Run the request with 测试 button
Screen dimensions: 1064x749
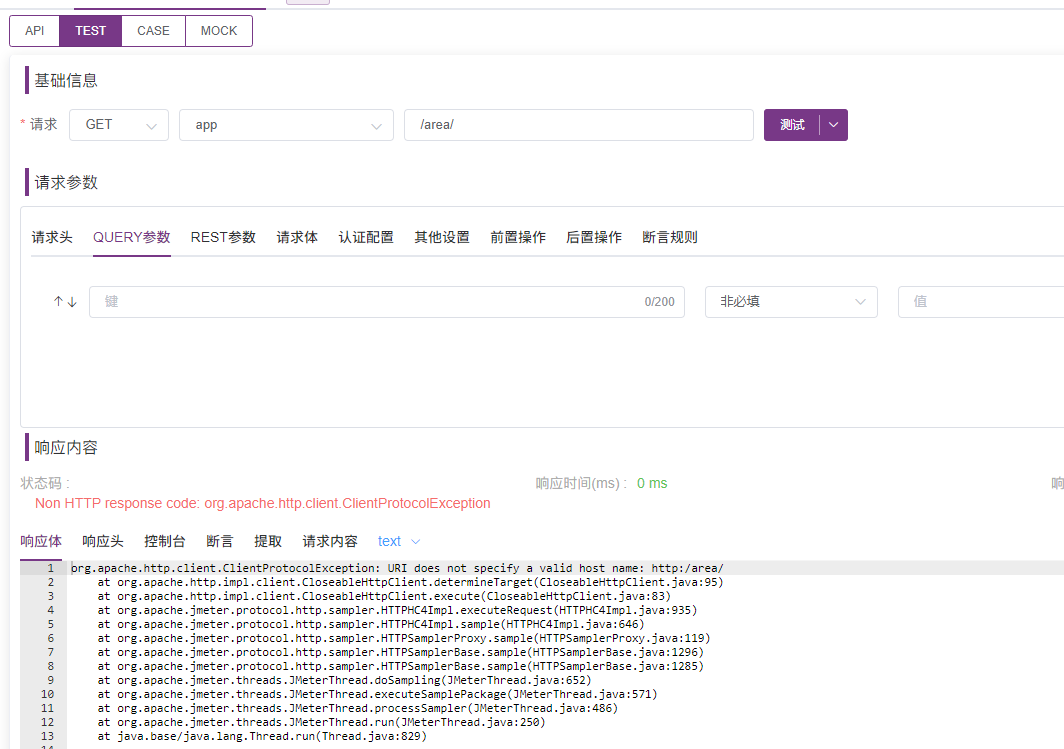(x=792, y=125)
